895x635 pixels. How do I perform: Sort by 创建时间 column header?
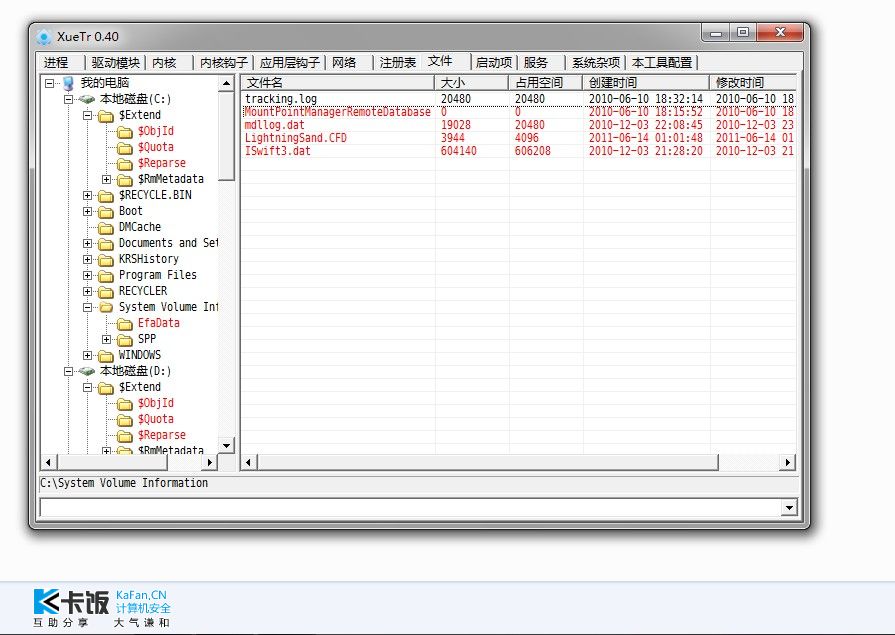646,83
